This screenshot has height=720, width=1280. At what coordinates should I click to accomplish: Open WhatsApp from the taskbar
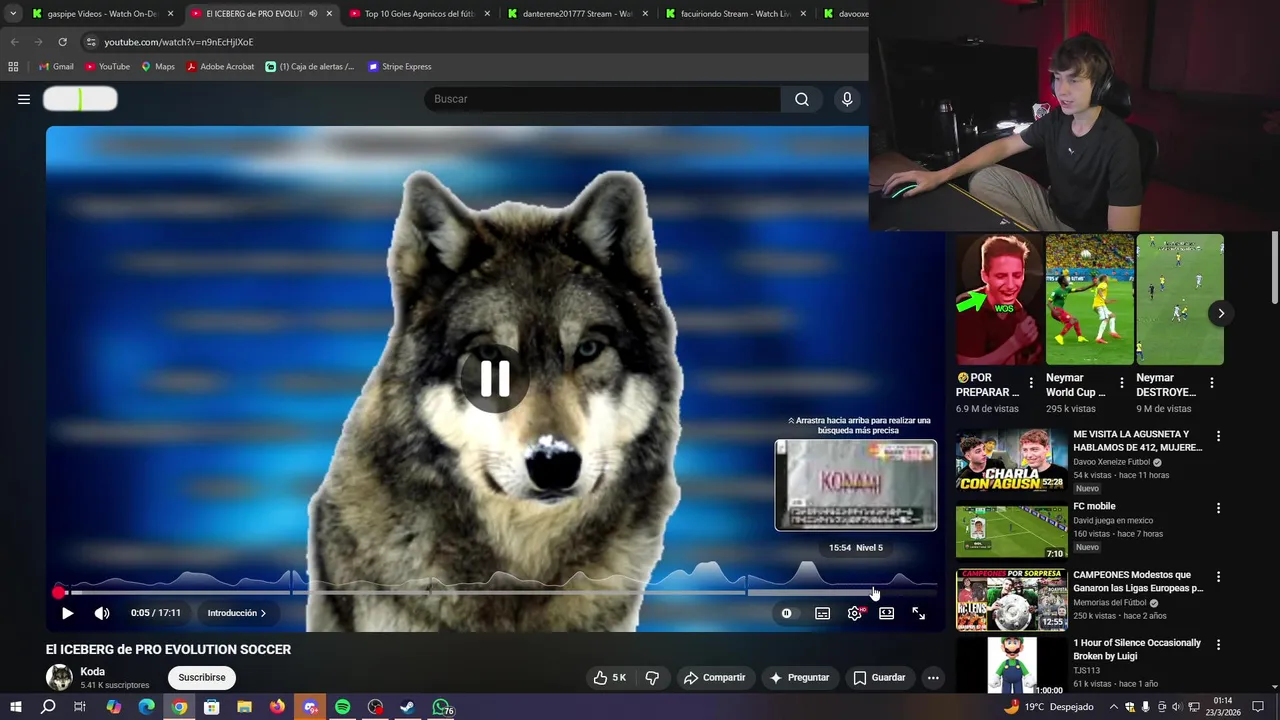tap(441, 707)
